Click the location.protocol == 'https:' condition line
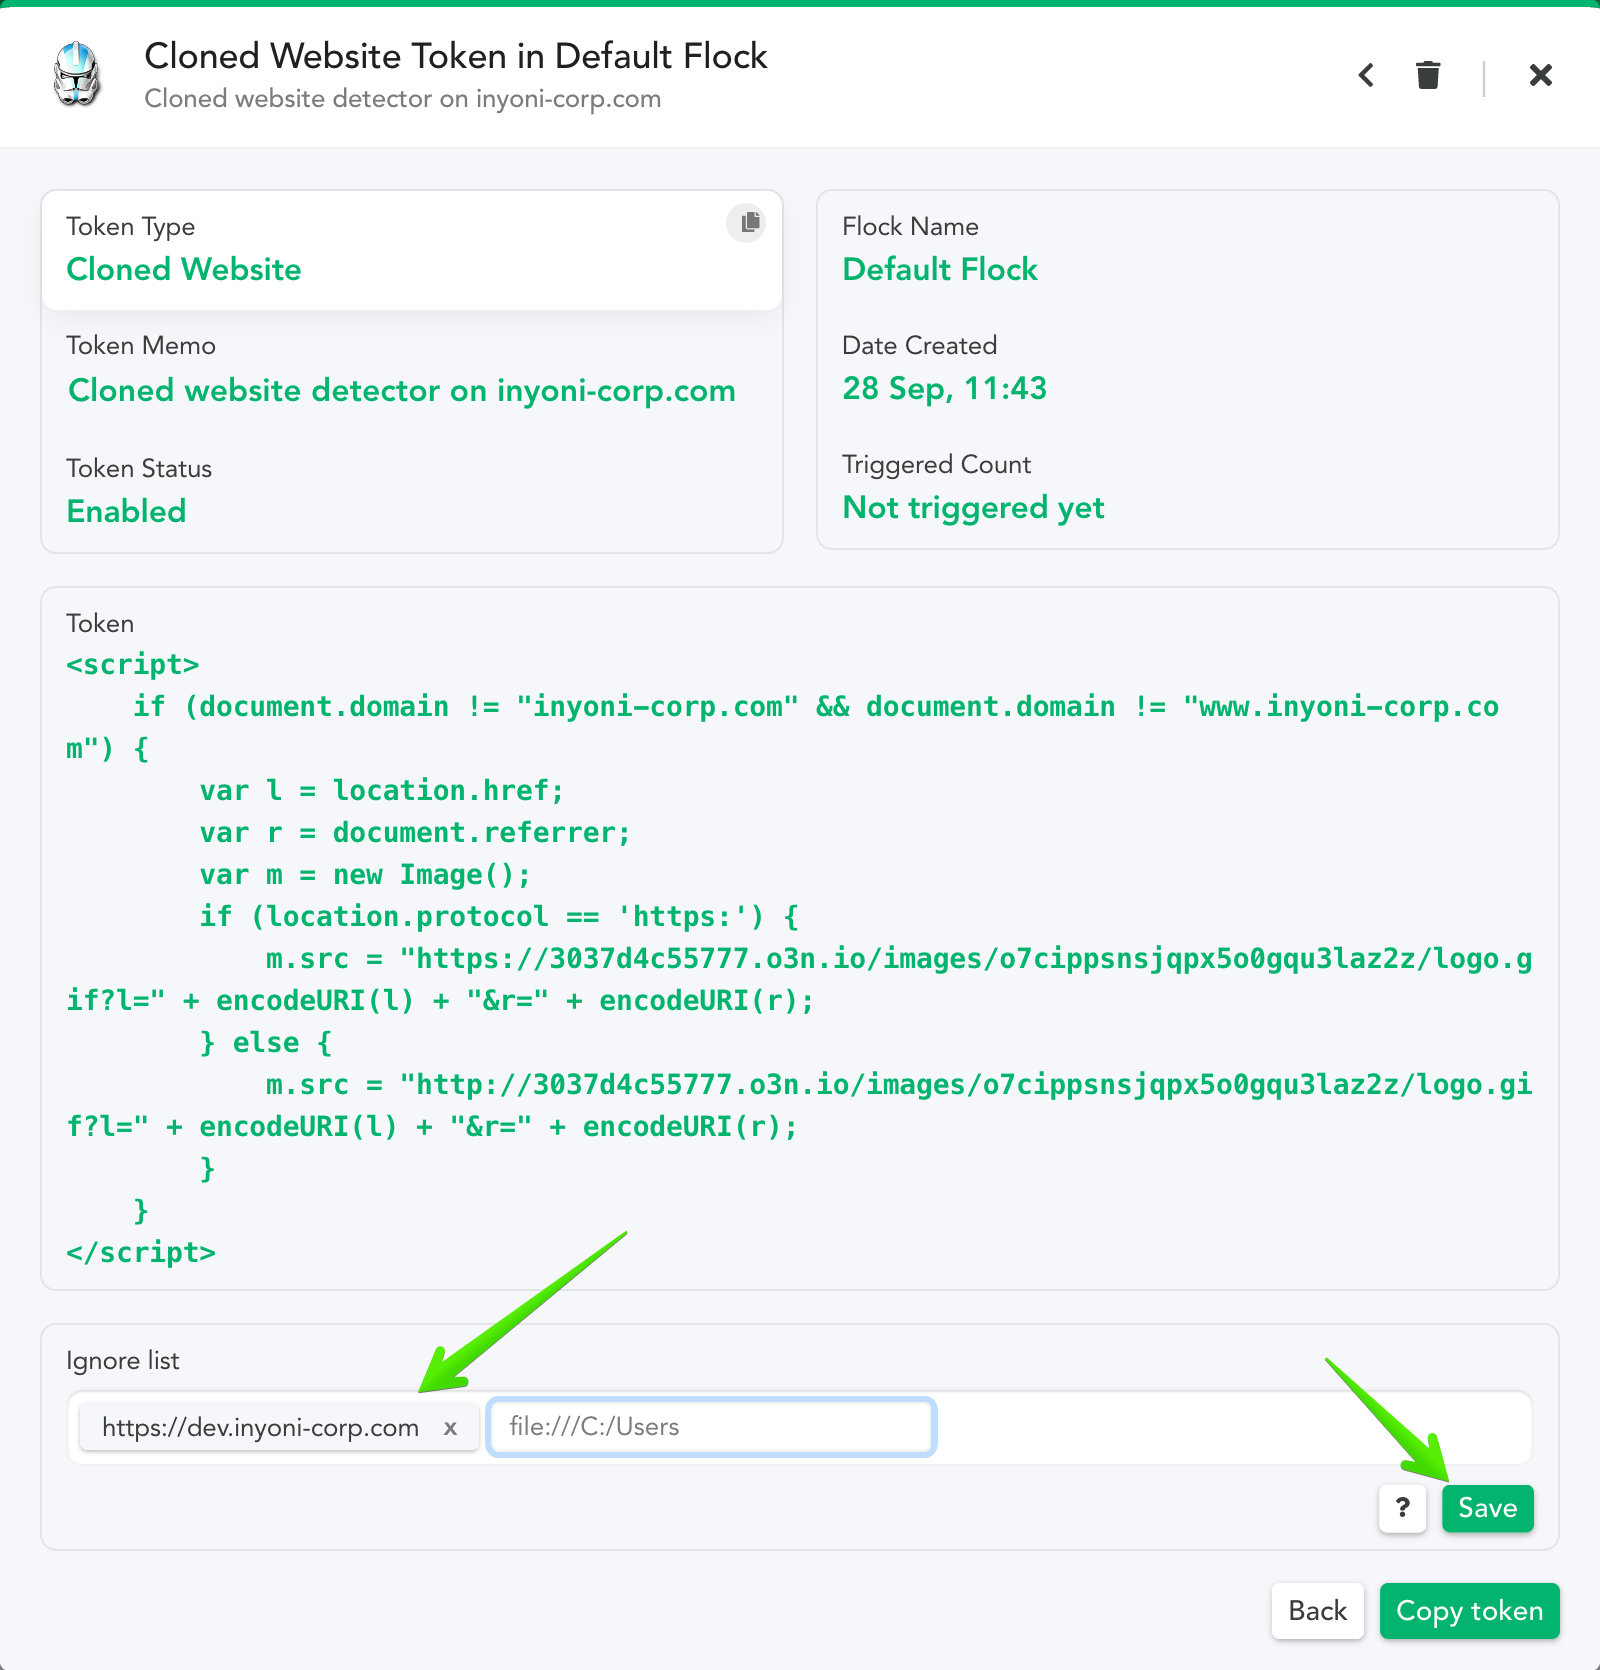This screenshot has height=1670, width=1600. (x=499, y=916)
